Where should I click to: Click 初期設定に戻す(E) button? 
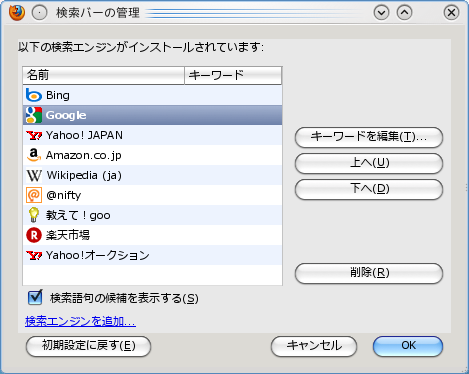click(88, 346)
